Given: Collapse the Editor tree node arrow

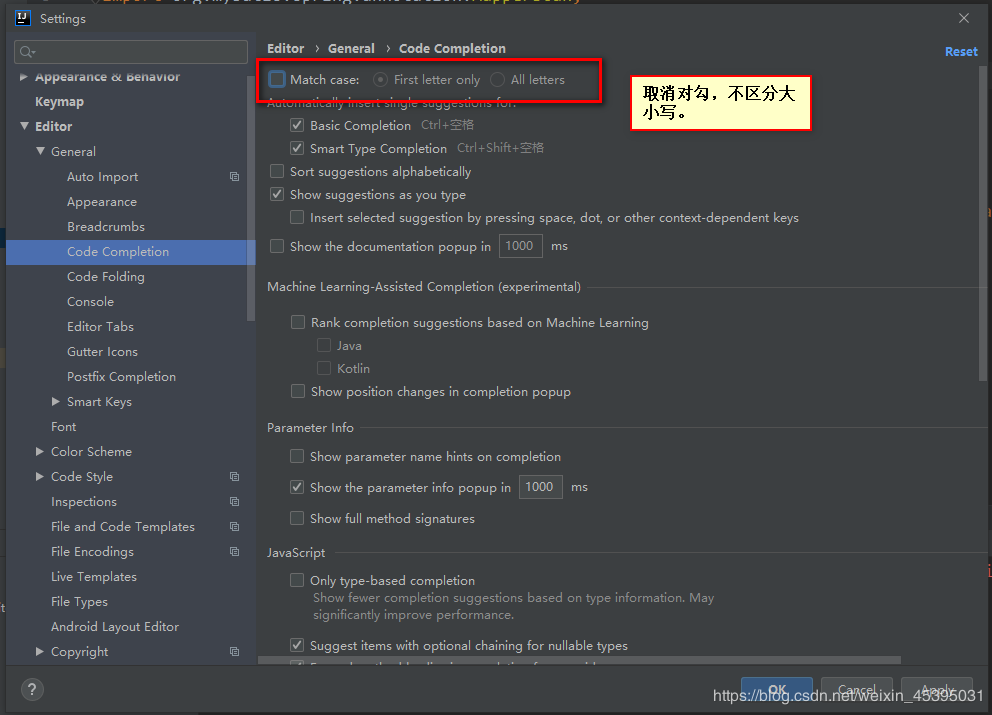Looking at the screenshot, I should [24, 126].
